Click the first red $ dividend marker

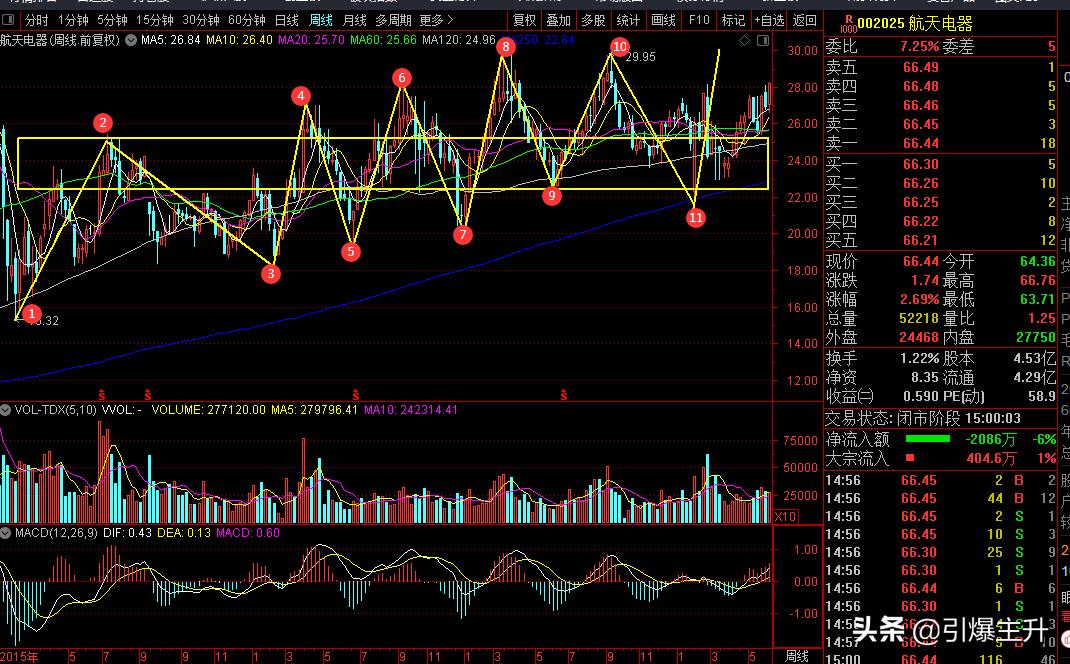(101, 394)
